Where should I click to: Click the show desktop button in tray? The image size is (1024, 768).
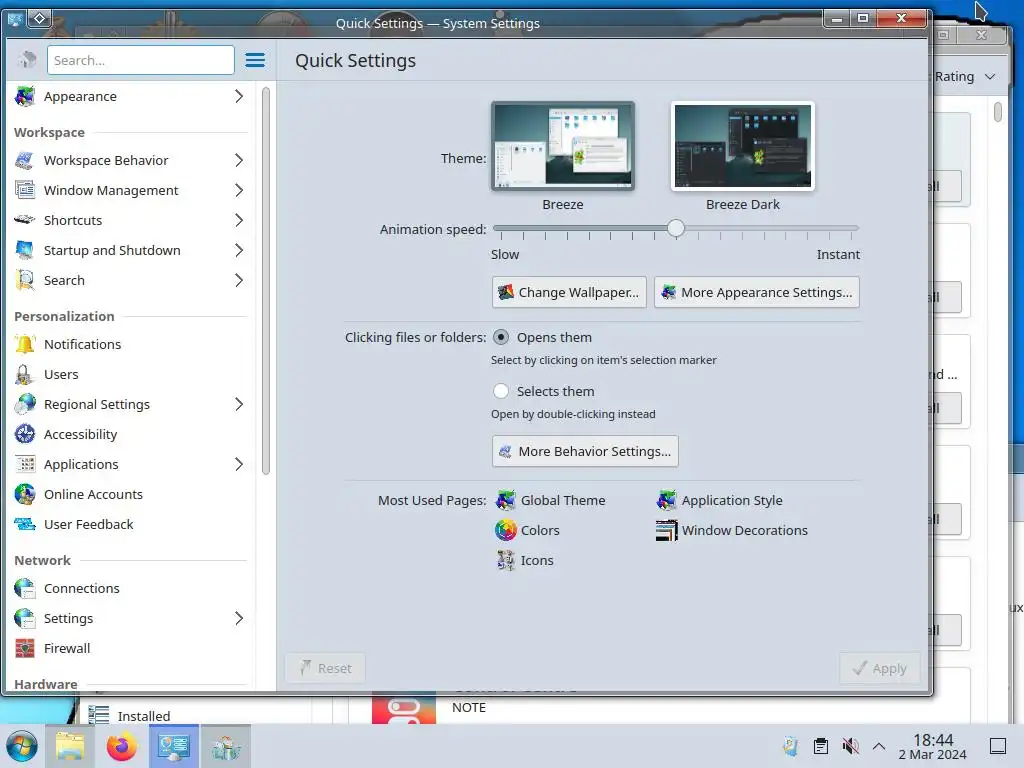pyautogui.click(x=998, y=746)
